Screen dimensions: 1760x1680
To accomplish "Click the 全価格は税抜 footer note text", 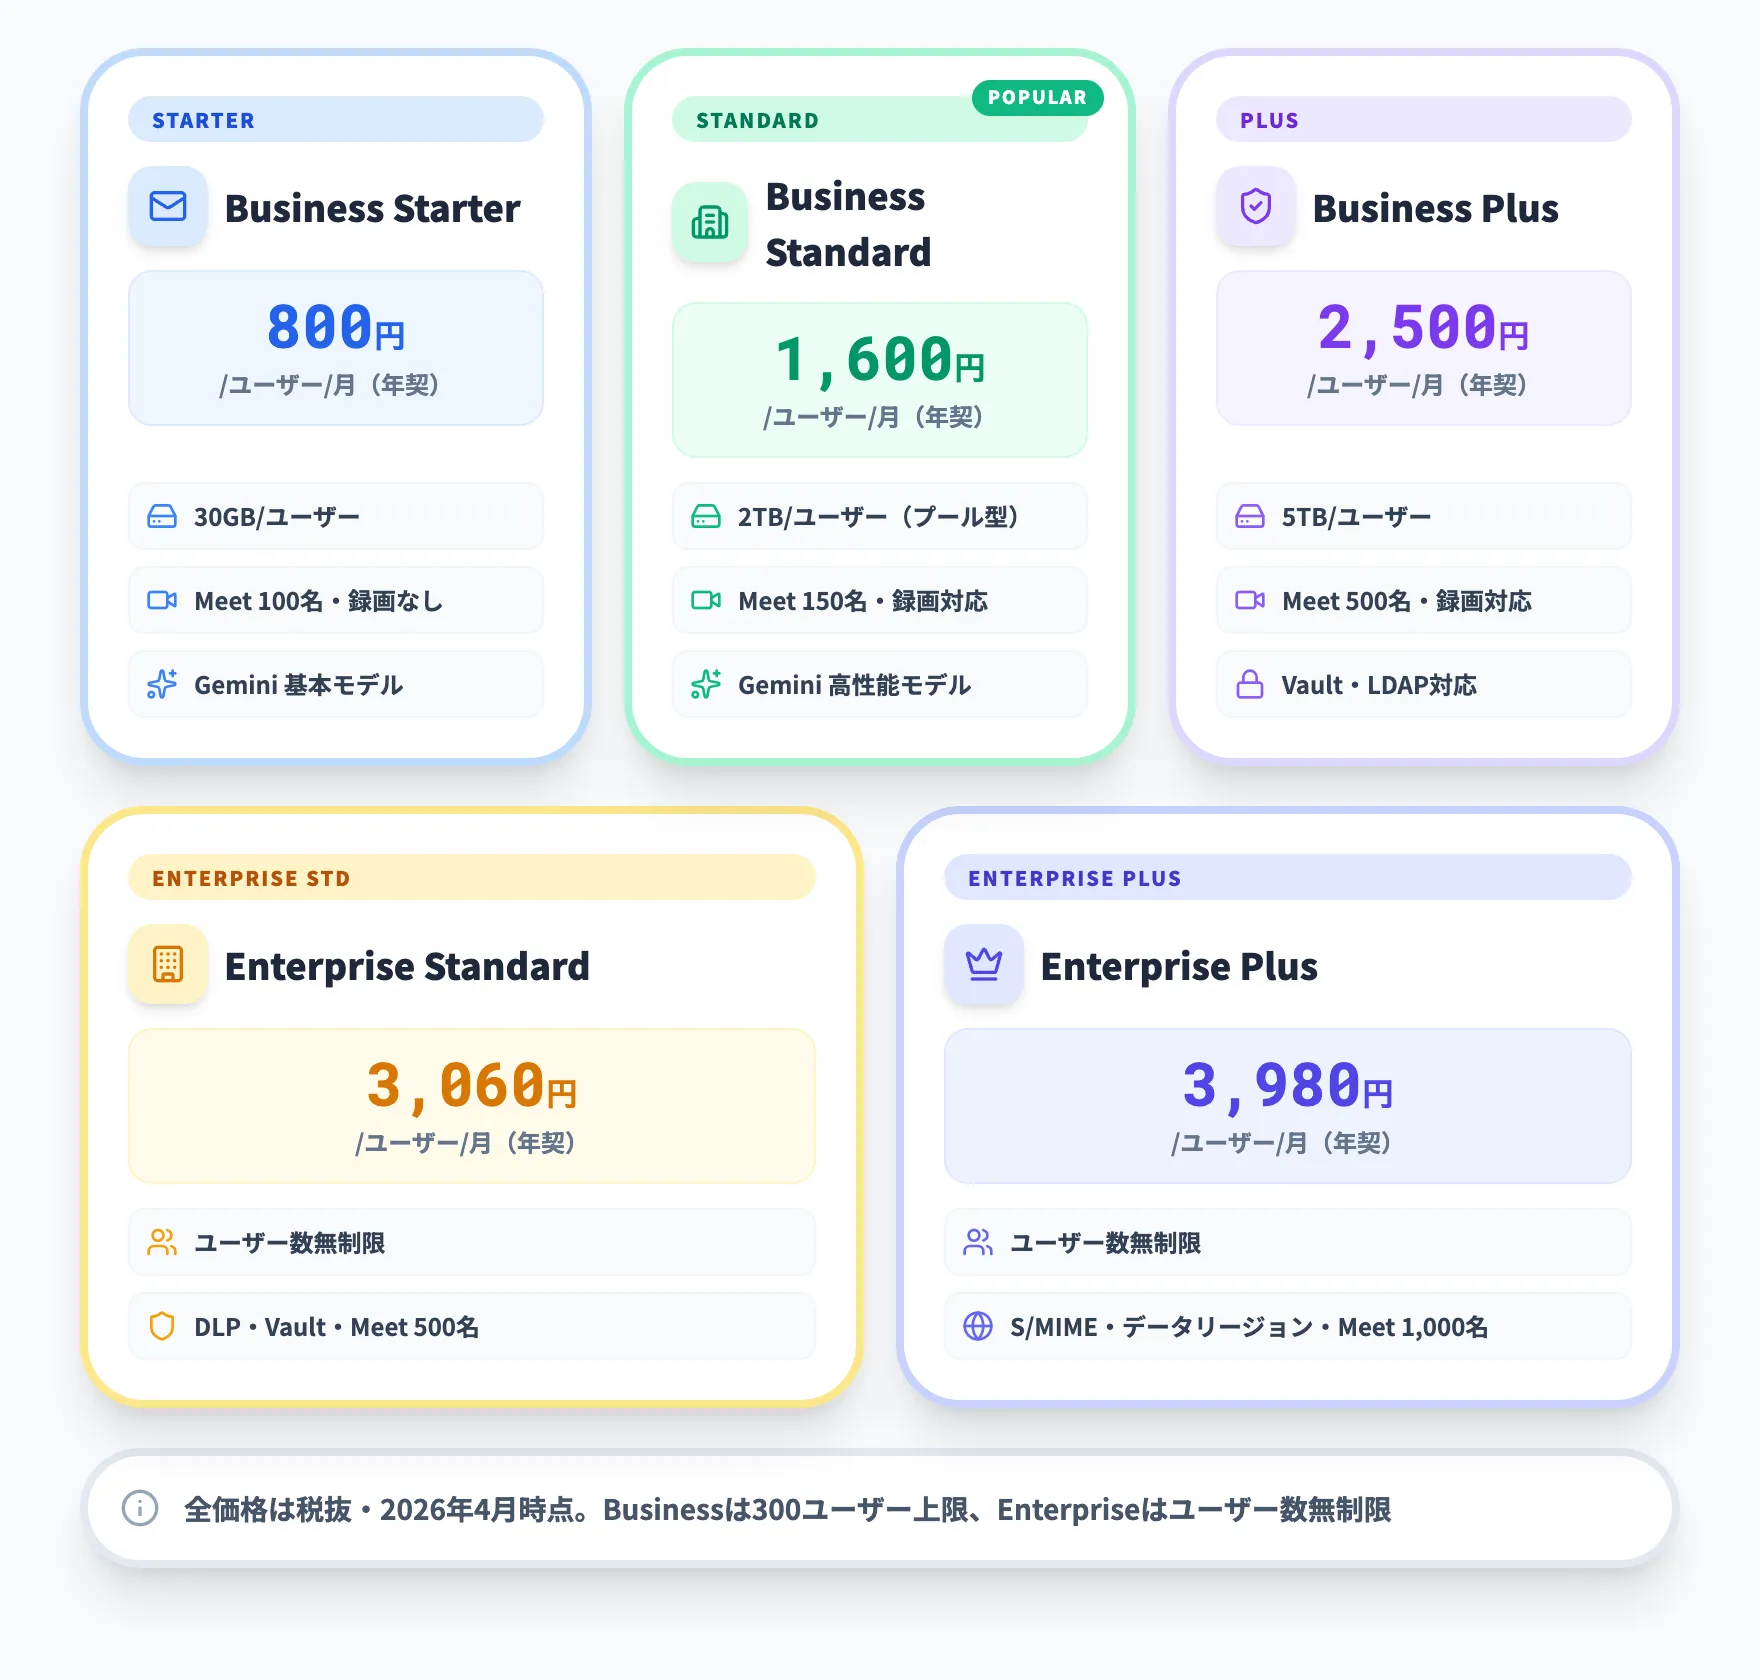I will pyautogui.click(x=787, y=1509).
